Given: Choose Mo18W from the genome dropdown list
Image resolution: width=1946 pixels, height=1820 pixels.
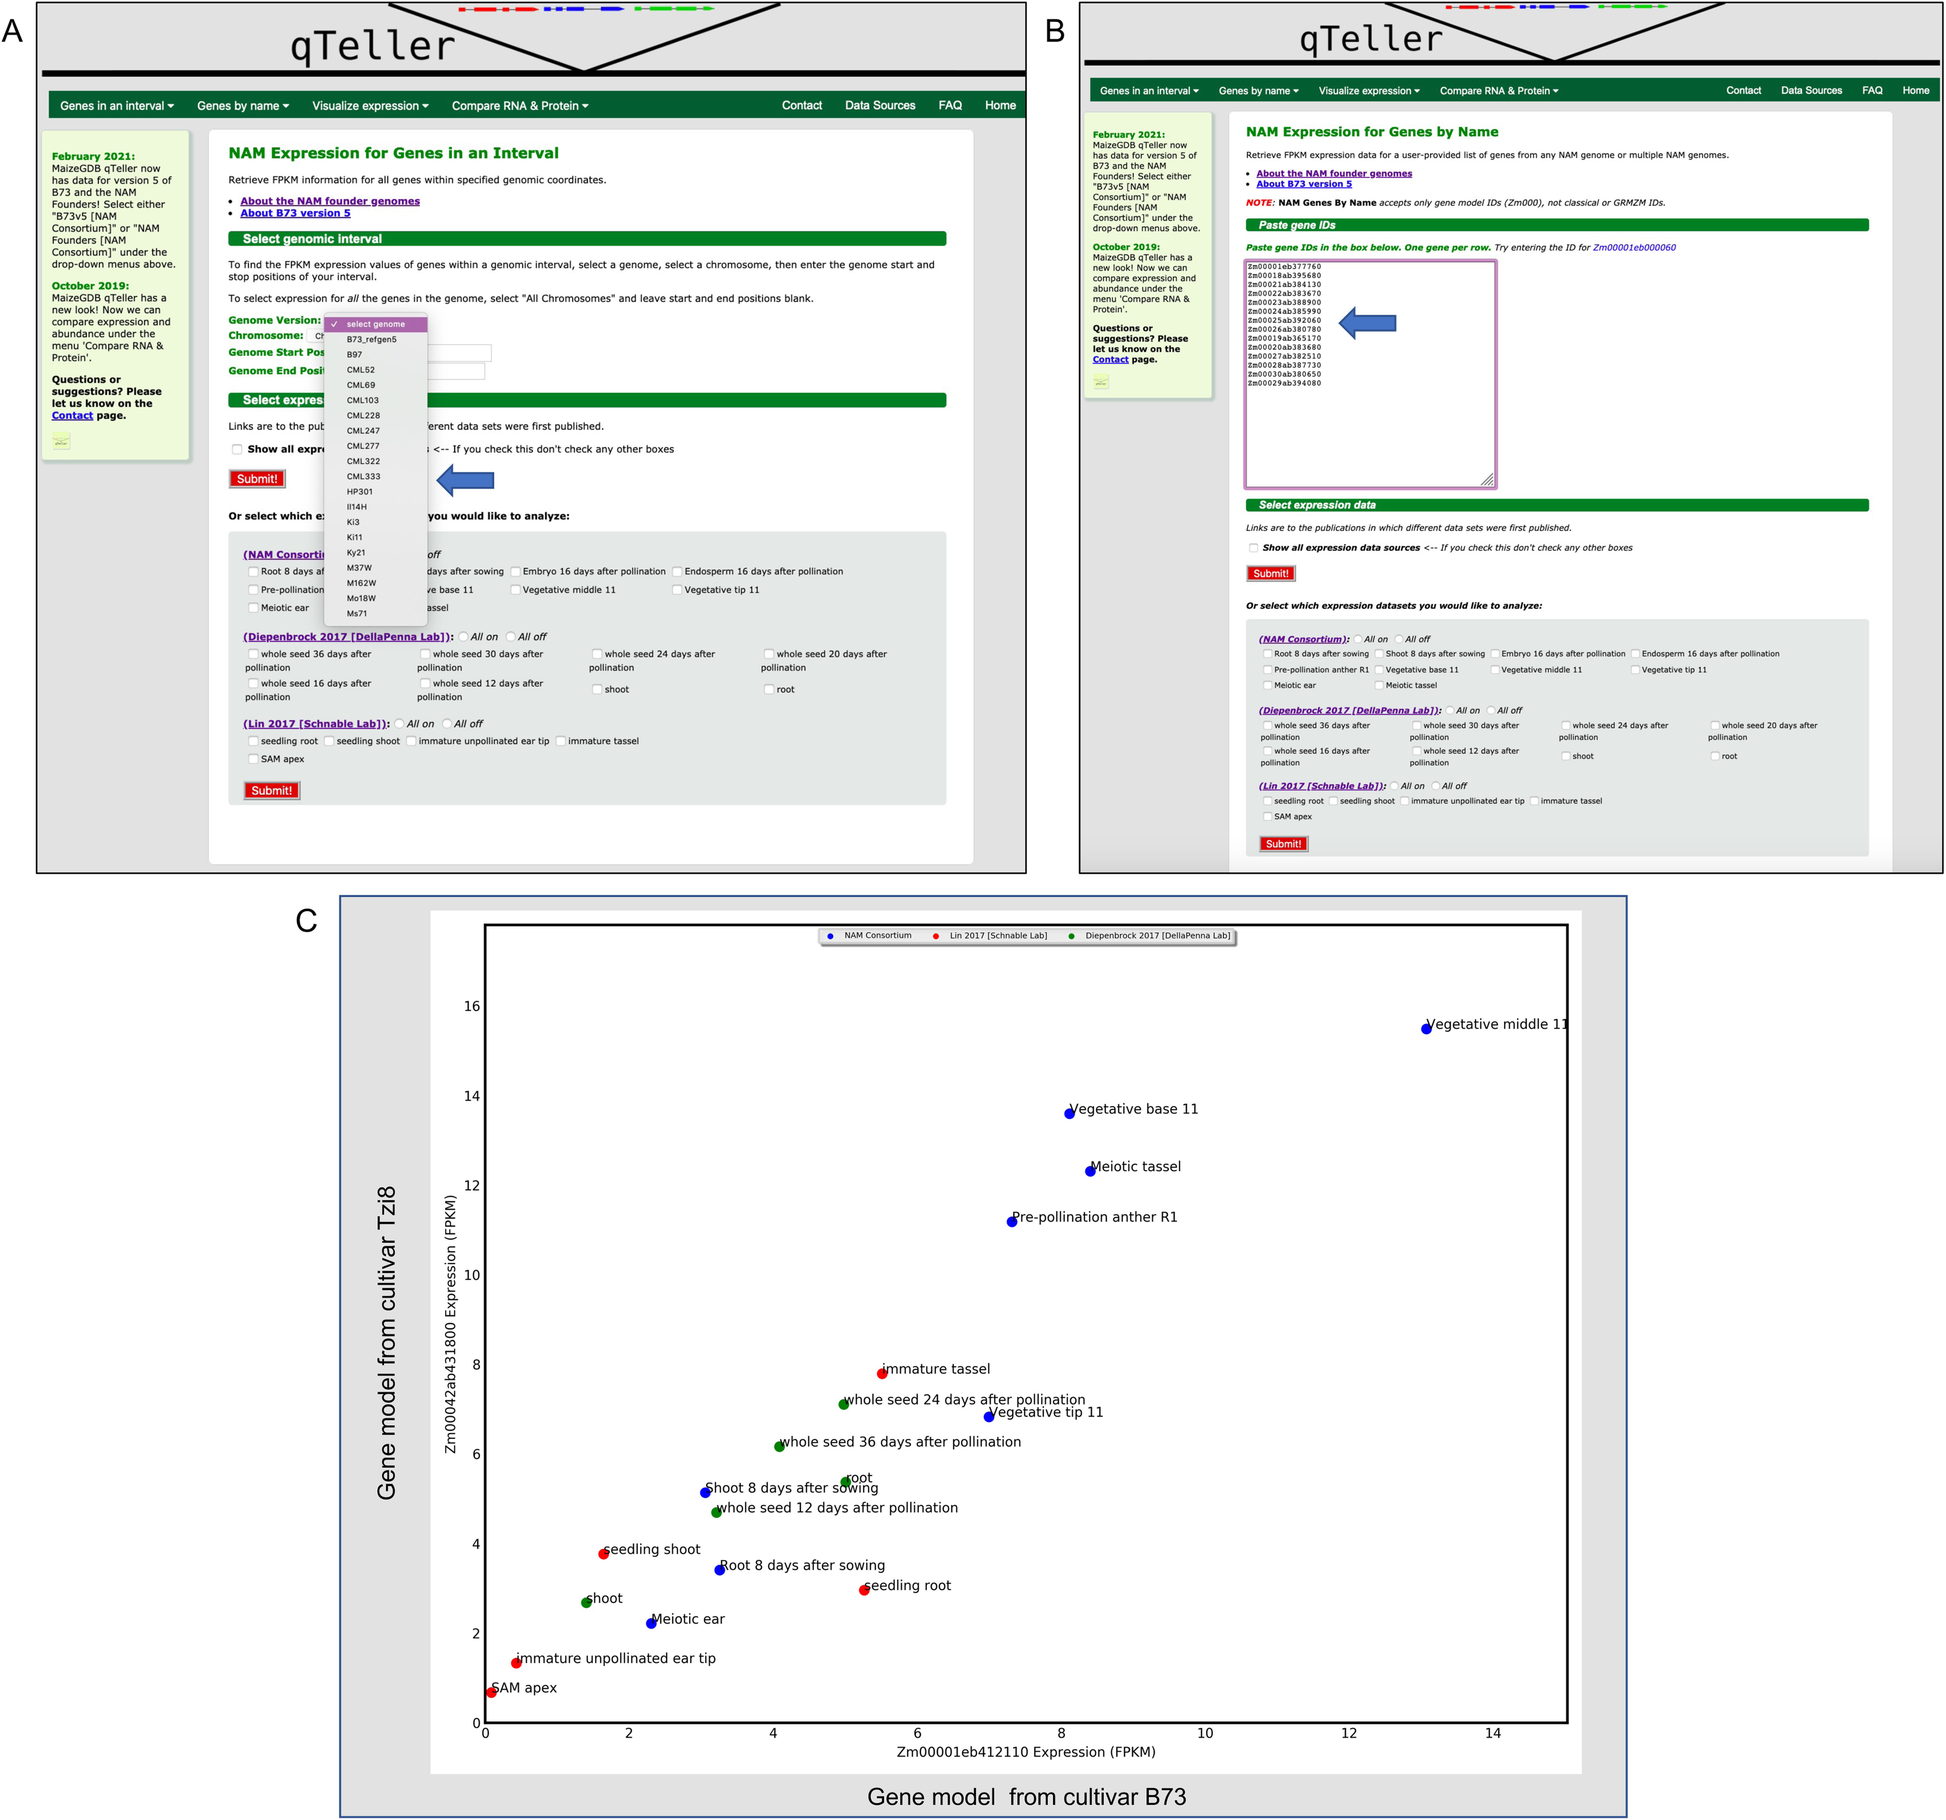Looking at the screenshot, I should [376, 599].
